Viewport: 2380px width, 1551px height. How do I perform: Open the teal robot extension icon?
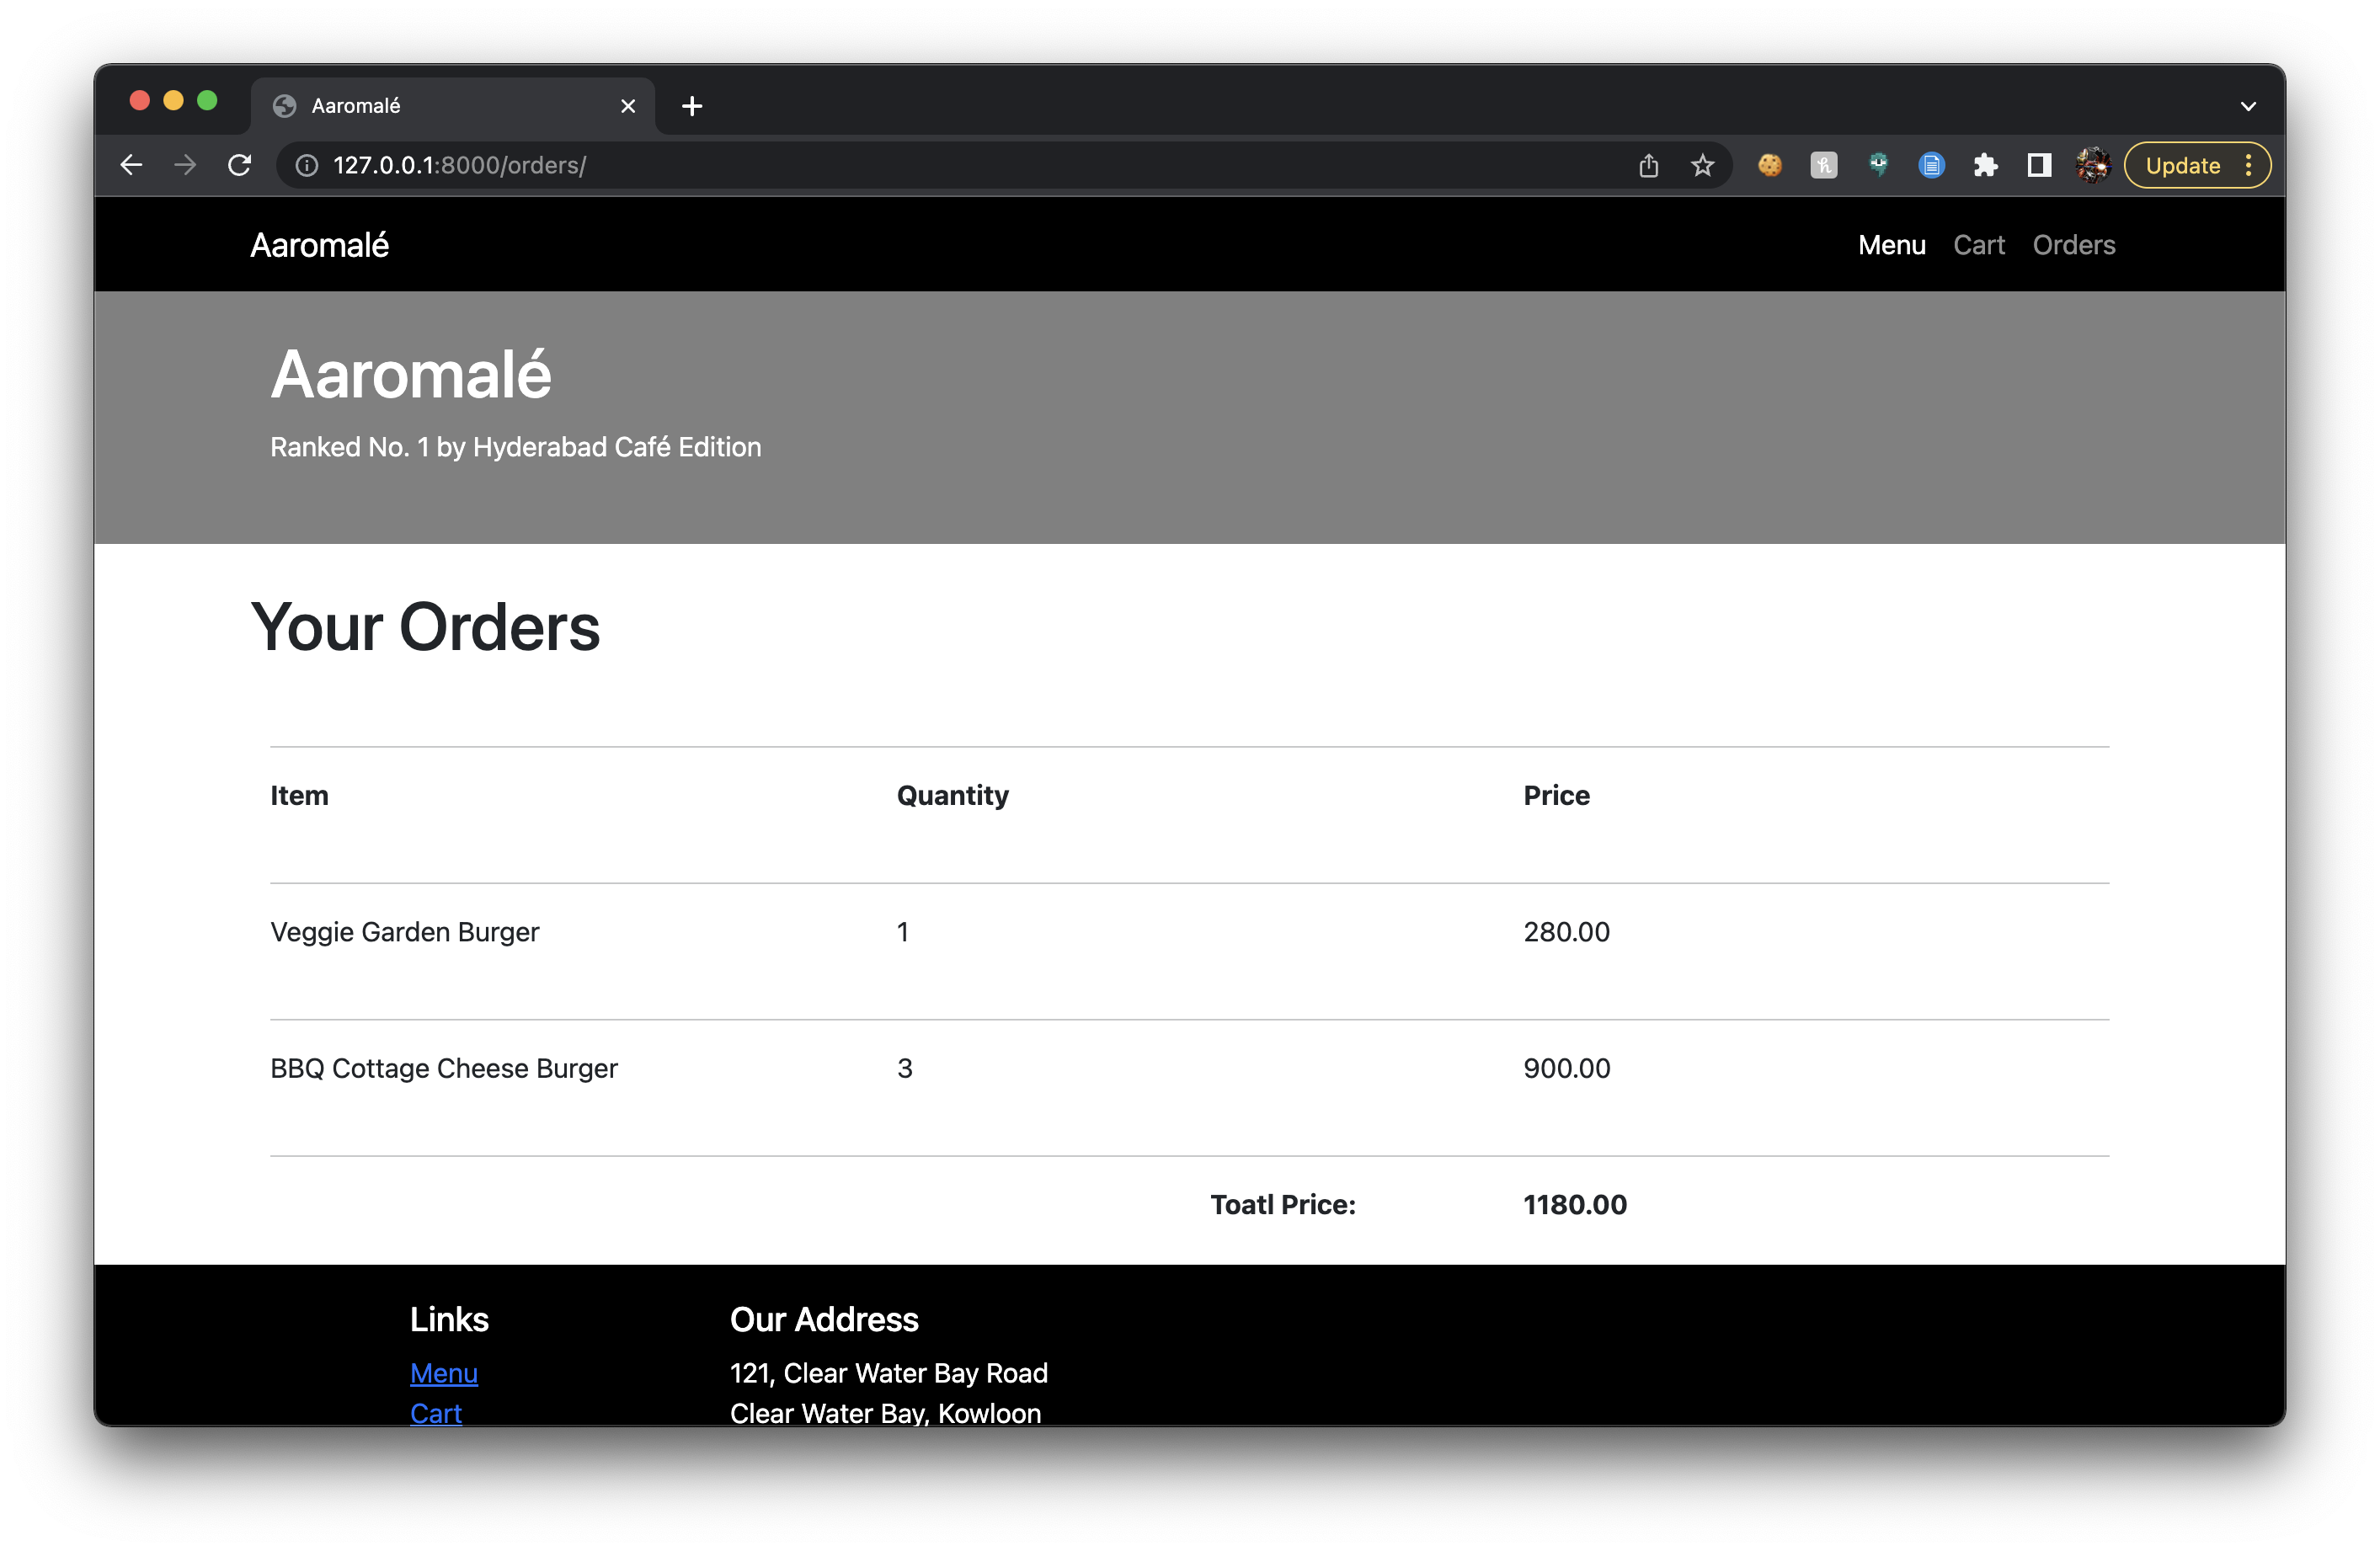[x=1878, y=165]
